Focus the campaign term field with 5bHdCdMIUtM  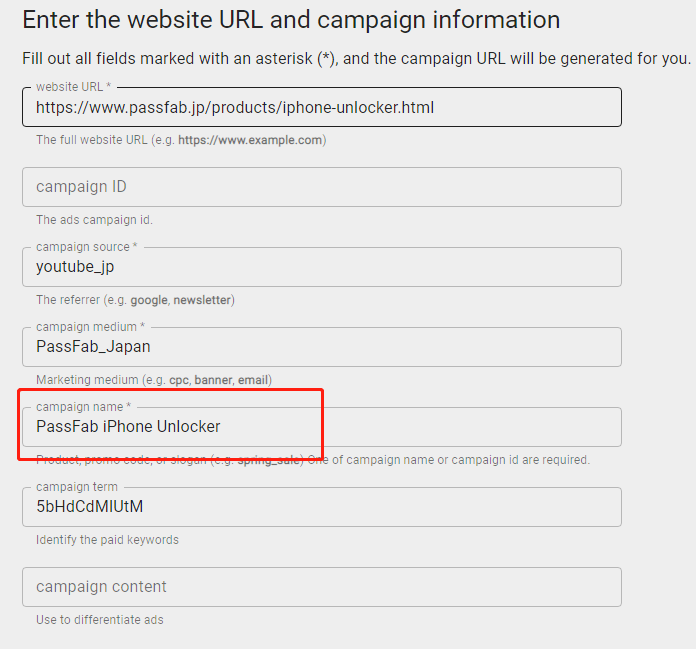click(320, 507)
